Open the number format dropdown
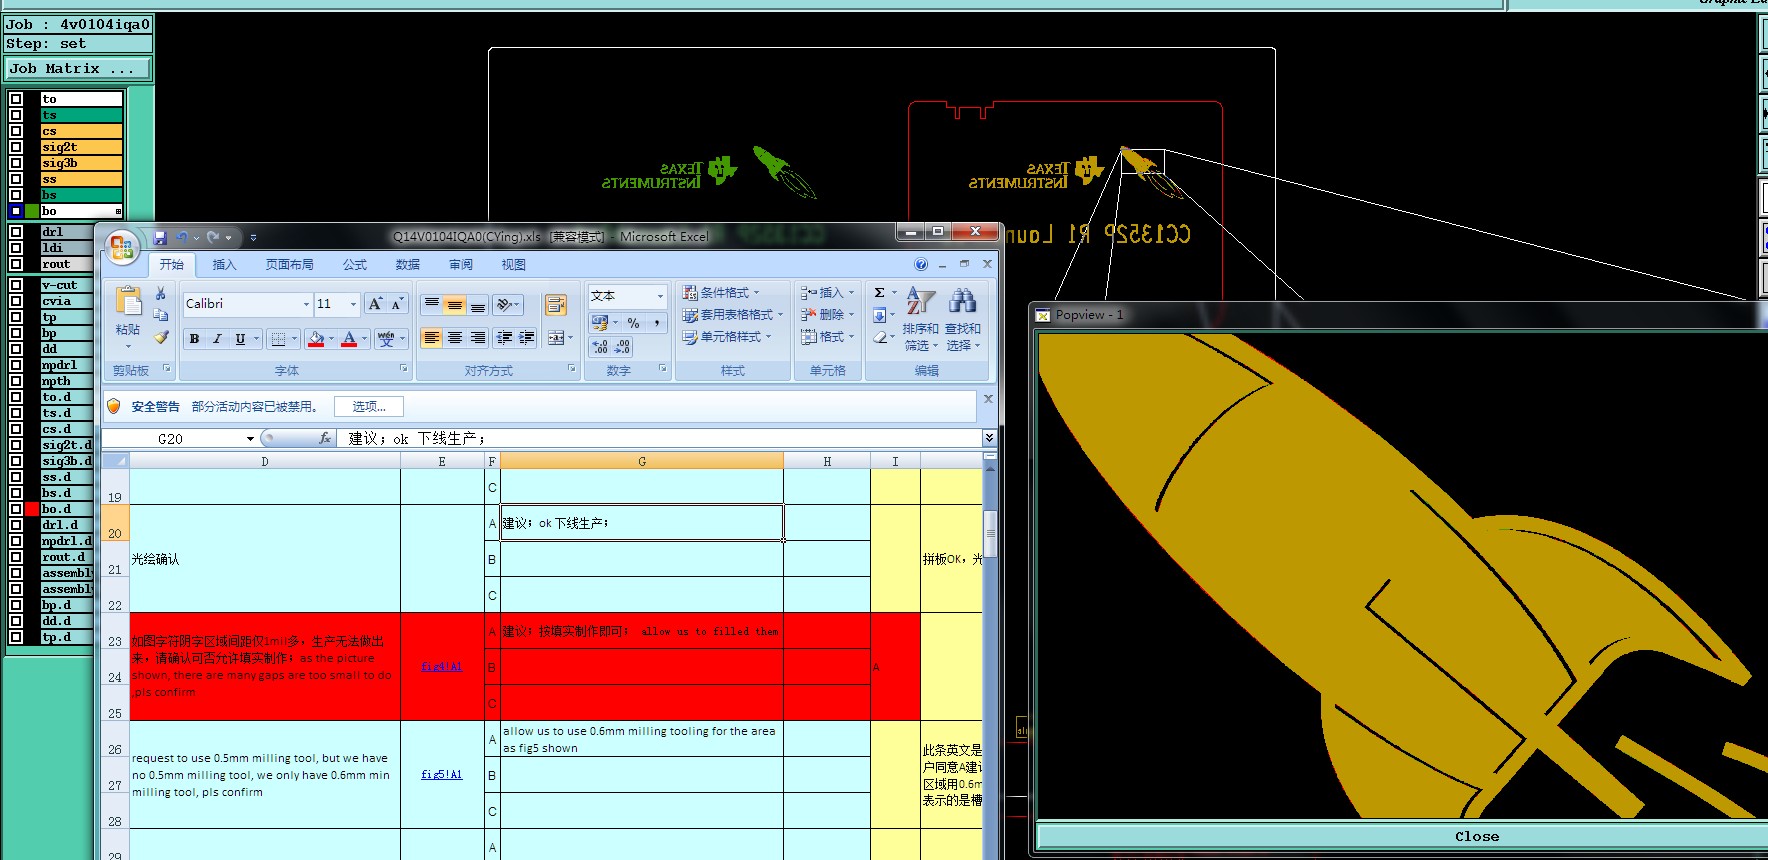 pyautogui.click(x=660, y=296)
